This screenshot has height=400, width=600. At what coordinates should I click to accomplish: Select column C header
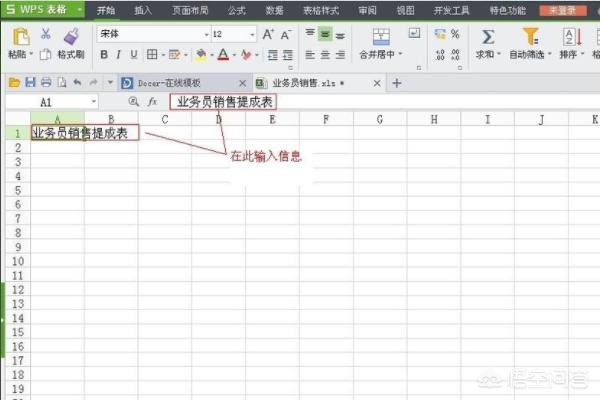[165, 120]
